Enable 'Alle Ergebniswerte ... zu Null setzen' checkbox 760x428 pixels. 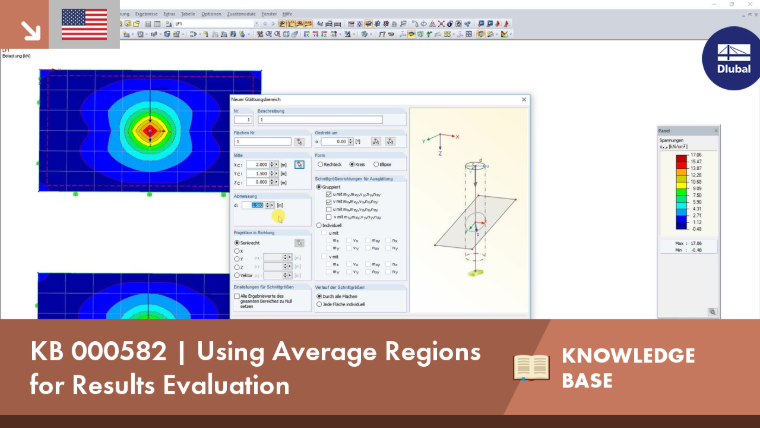coord(237,296)
